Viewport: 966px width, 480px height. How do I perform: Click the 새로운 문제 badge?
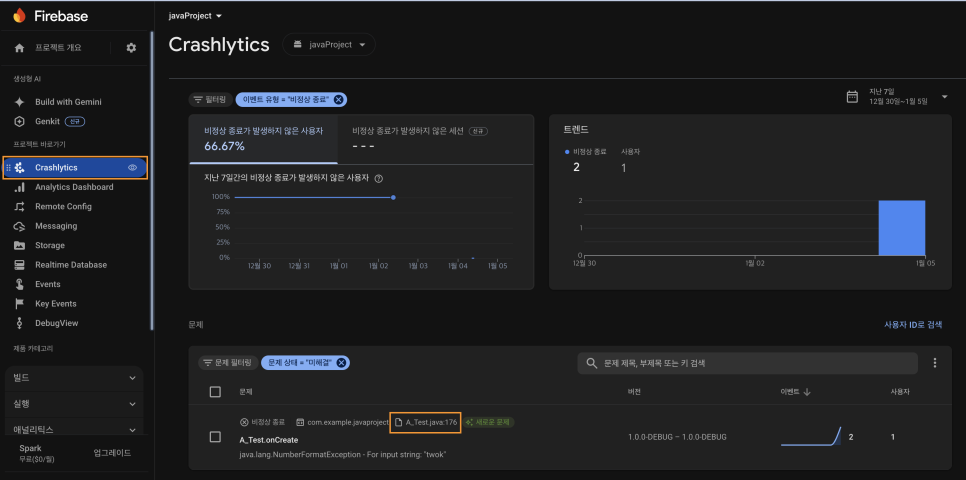pos(489,422)
